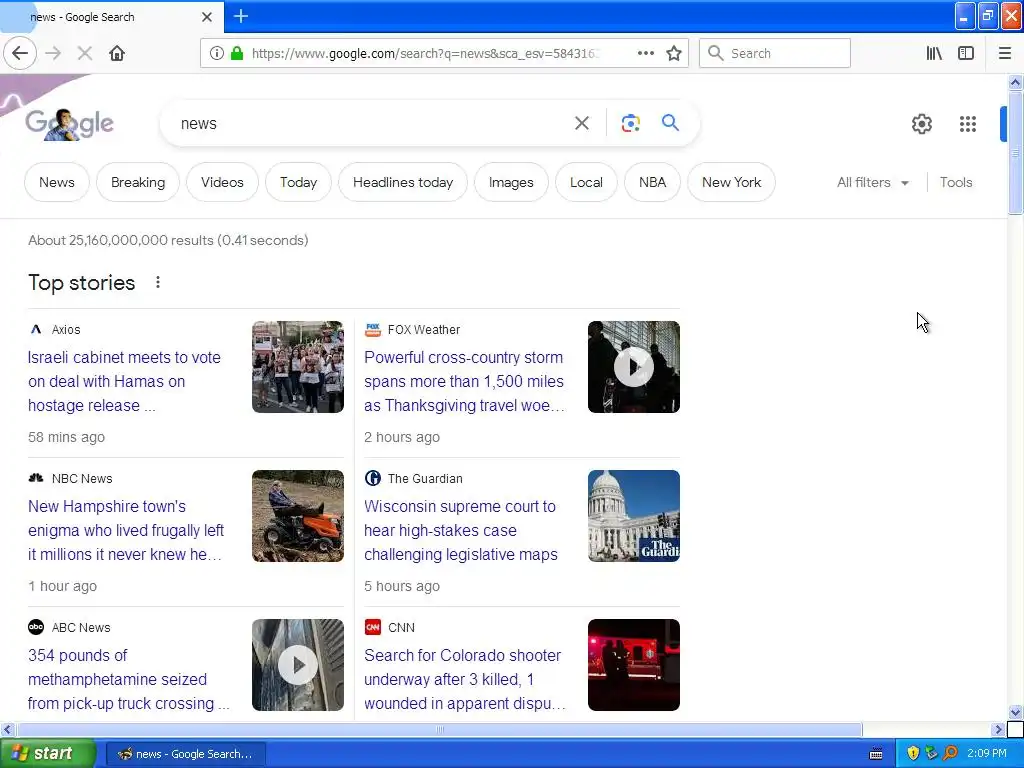
Task: Click the horizontal scrollbar left arrow
Action: coord(7,729)
